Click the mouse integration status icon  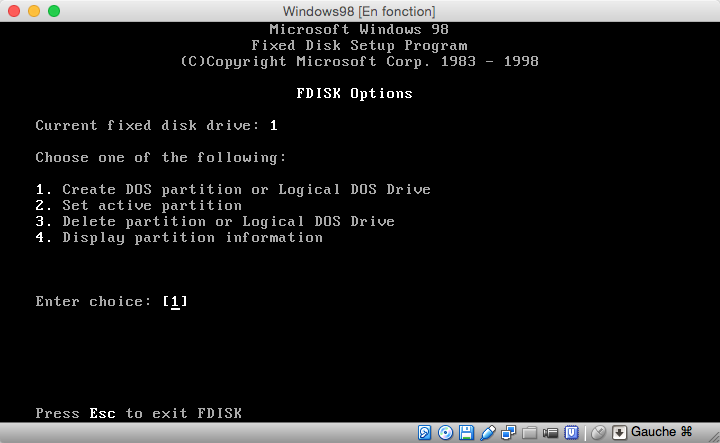tap(598, 432)
